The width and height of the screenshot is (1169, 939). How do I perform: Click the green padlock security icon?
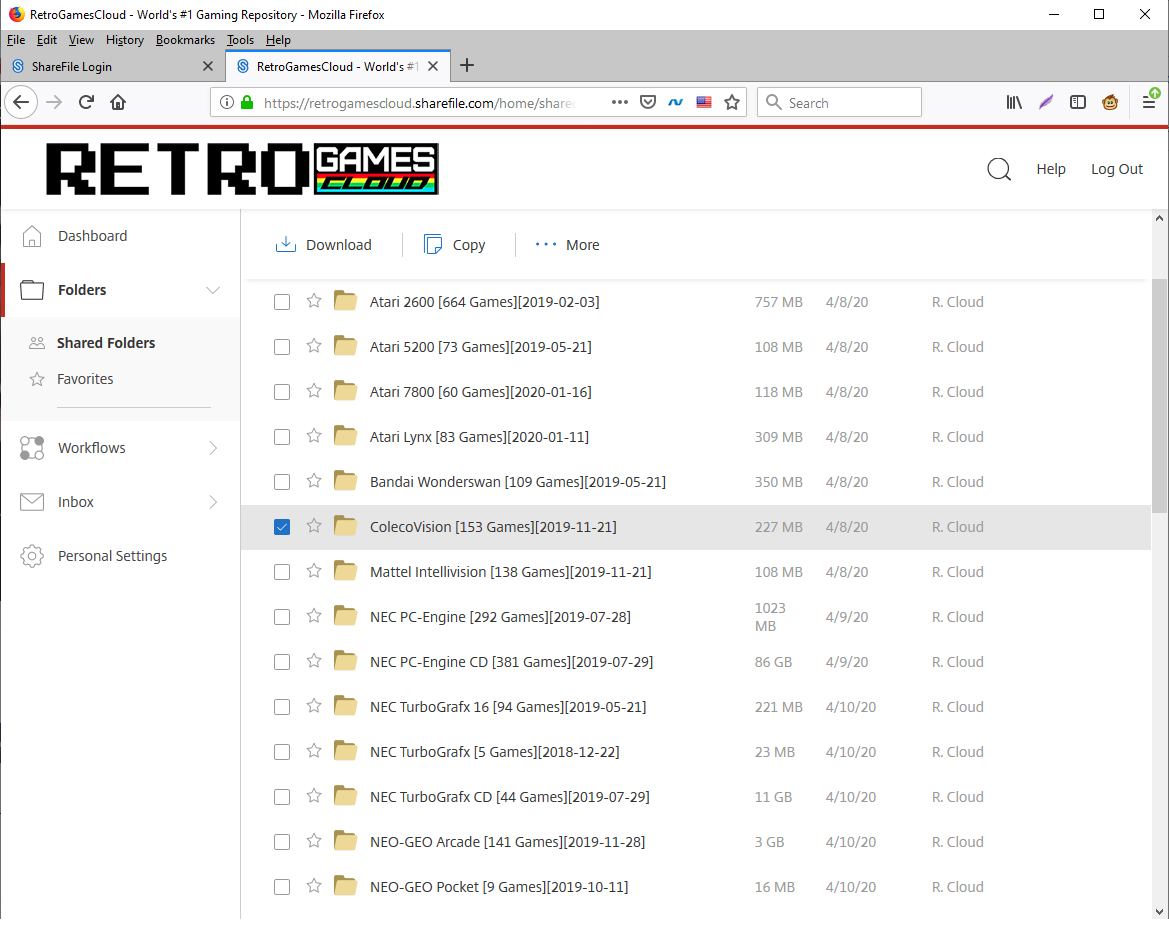(248, 102)
